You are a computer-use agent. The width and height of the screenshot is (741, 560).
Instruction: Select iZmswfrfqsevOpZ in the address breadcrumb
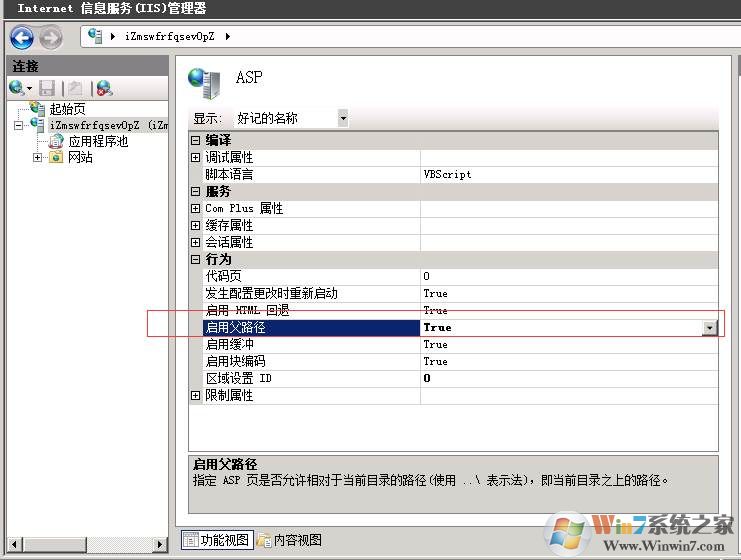tap(170, 36)
